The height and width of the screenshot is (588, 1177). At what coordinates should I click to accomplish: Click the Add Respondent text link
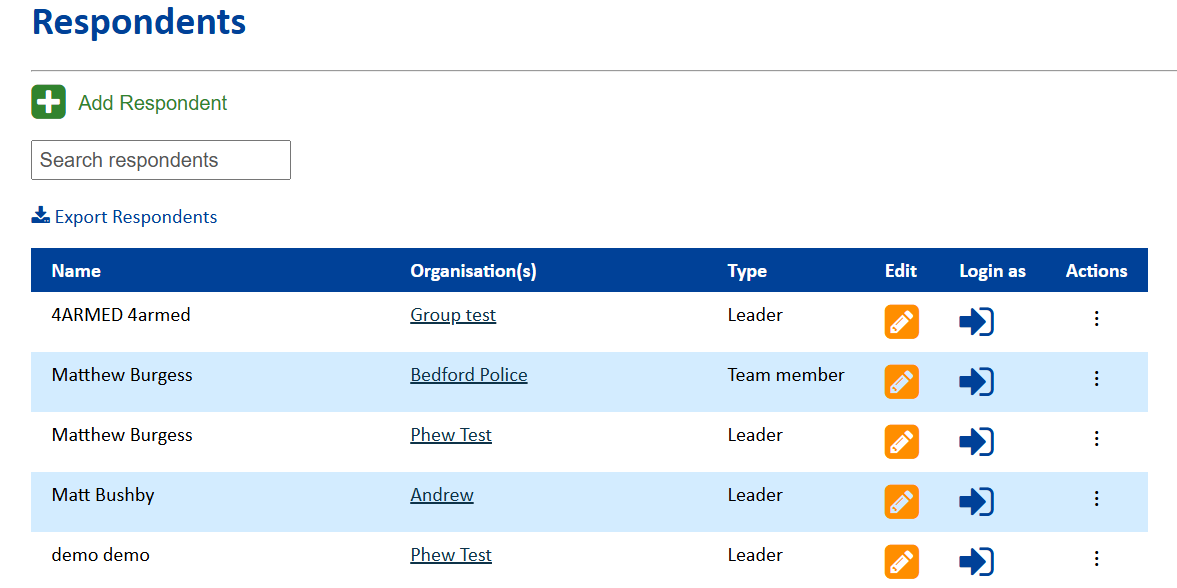[x=153, y=103]
